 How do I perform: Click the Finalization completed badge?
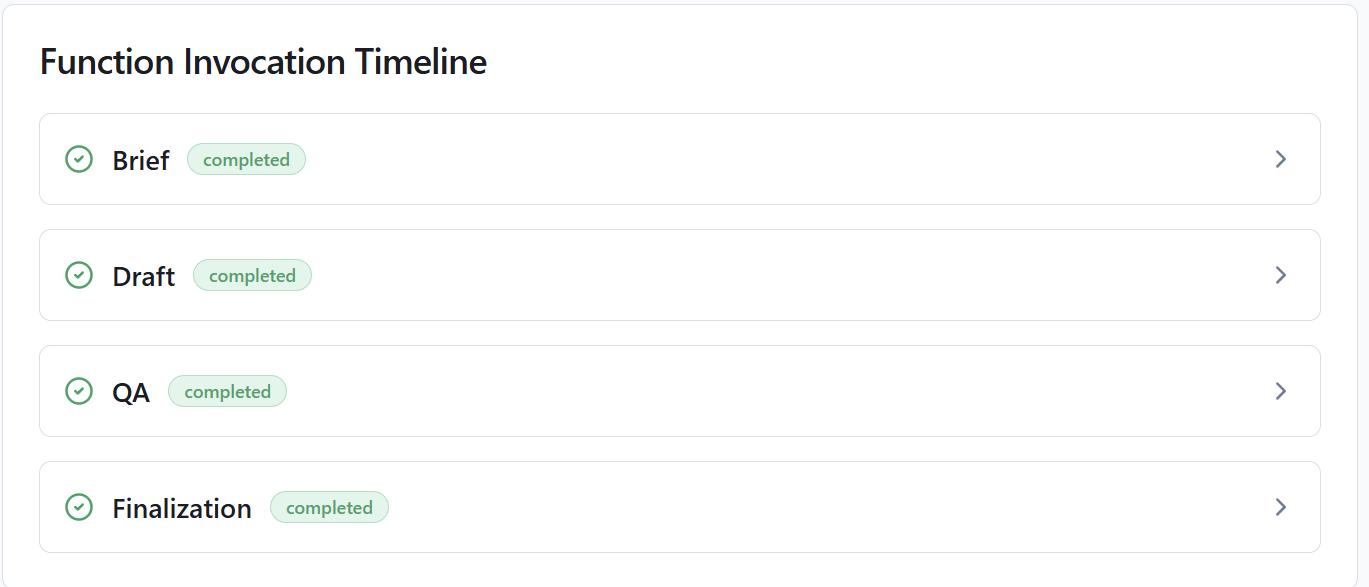(329, 508)
